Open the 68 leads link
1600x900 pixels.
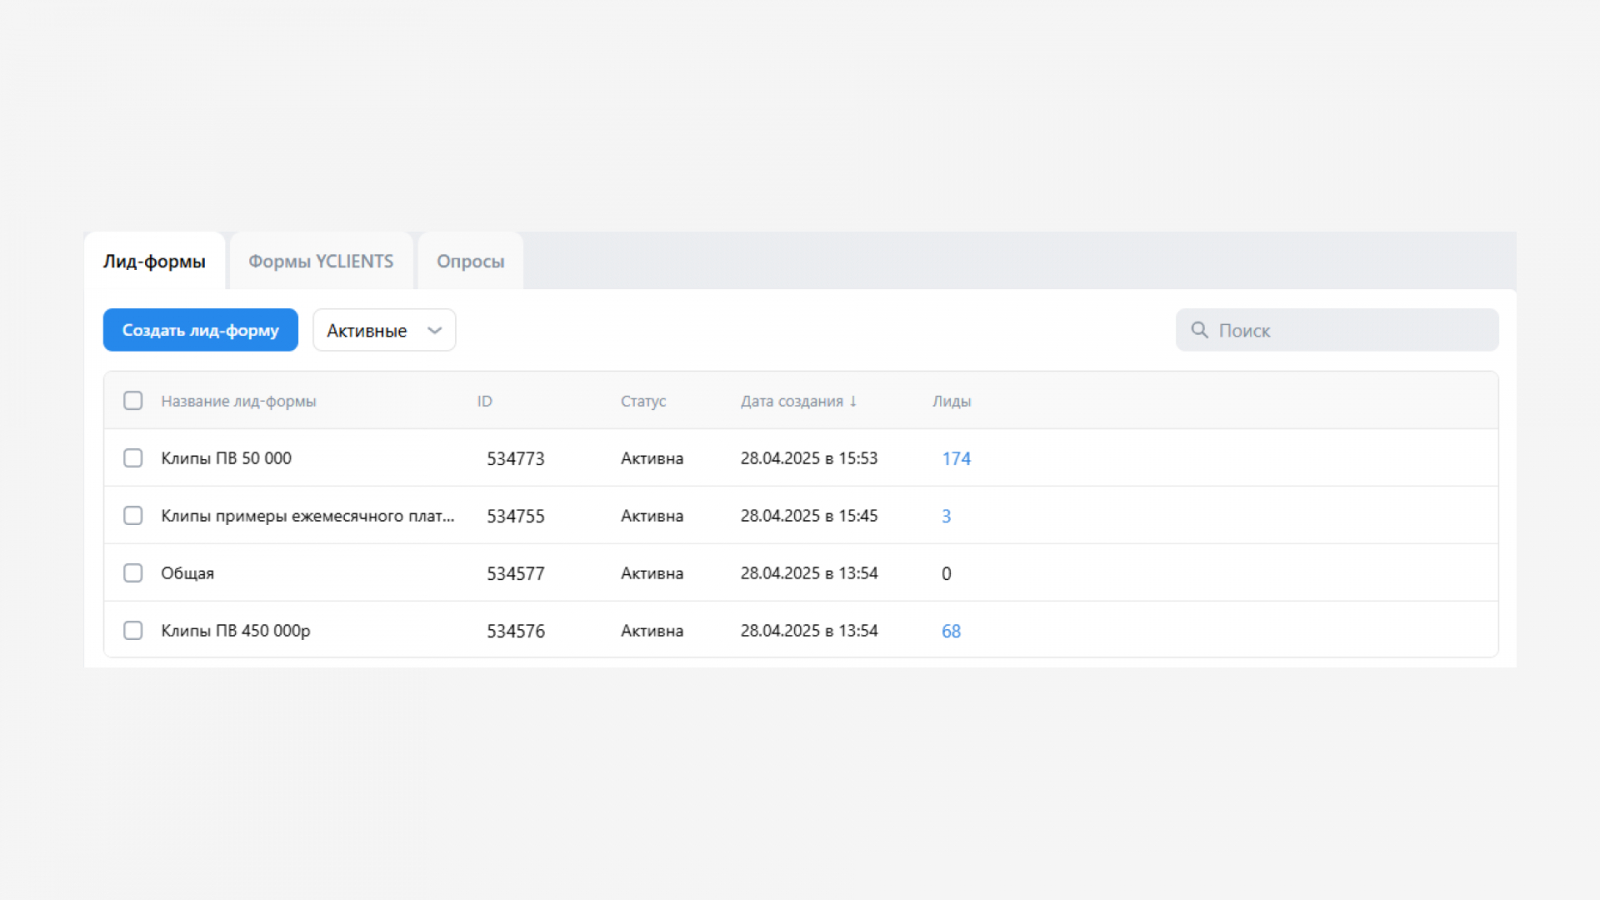click(x=951, y=632)
